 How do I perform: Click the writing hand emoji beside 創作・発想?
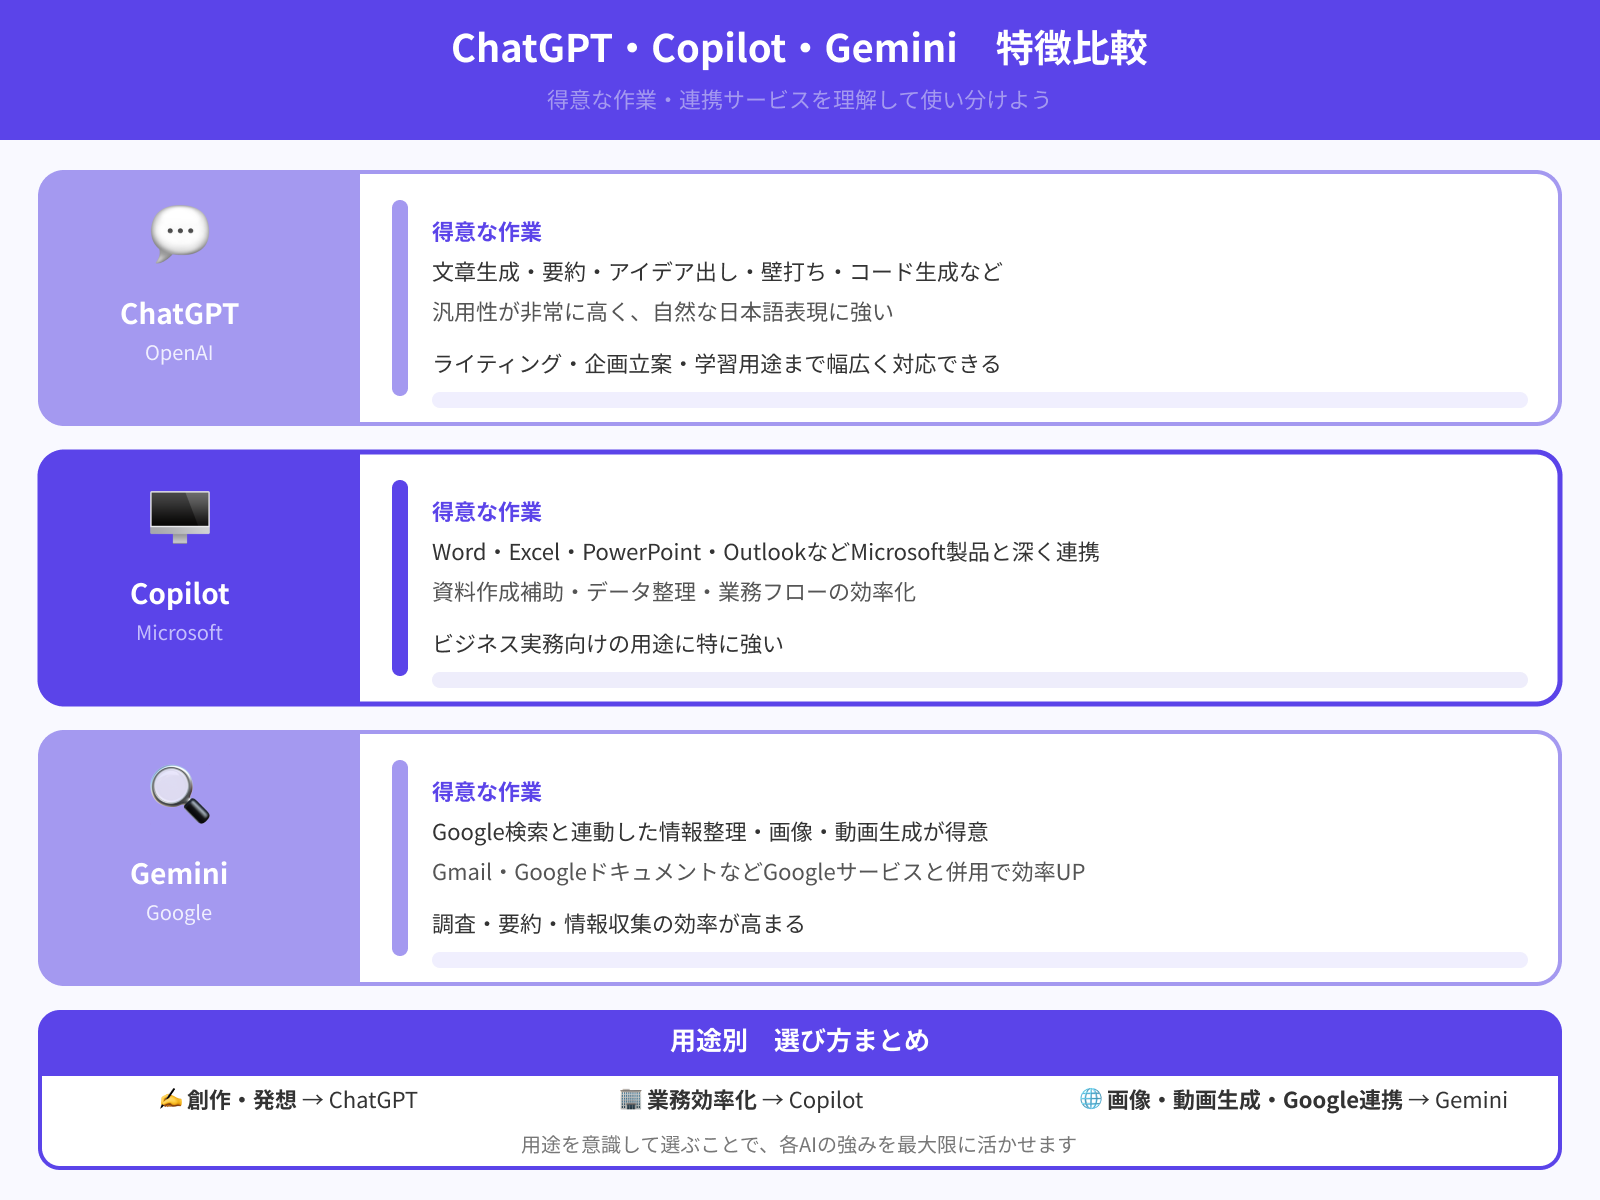tap(171, 1100)
